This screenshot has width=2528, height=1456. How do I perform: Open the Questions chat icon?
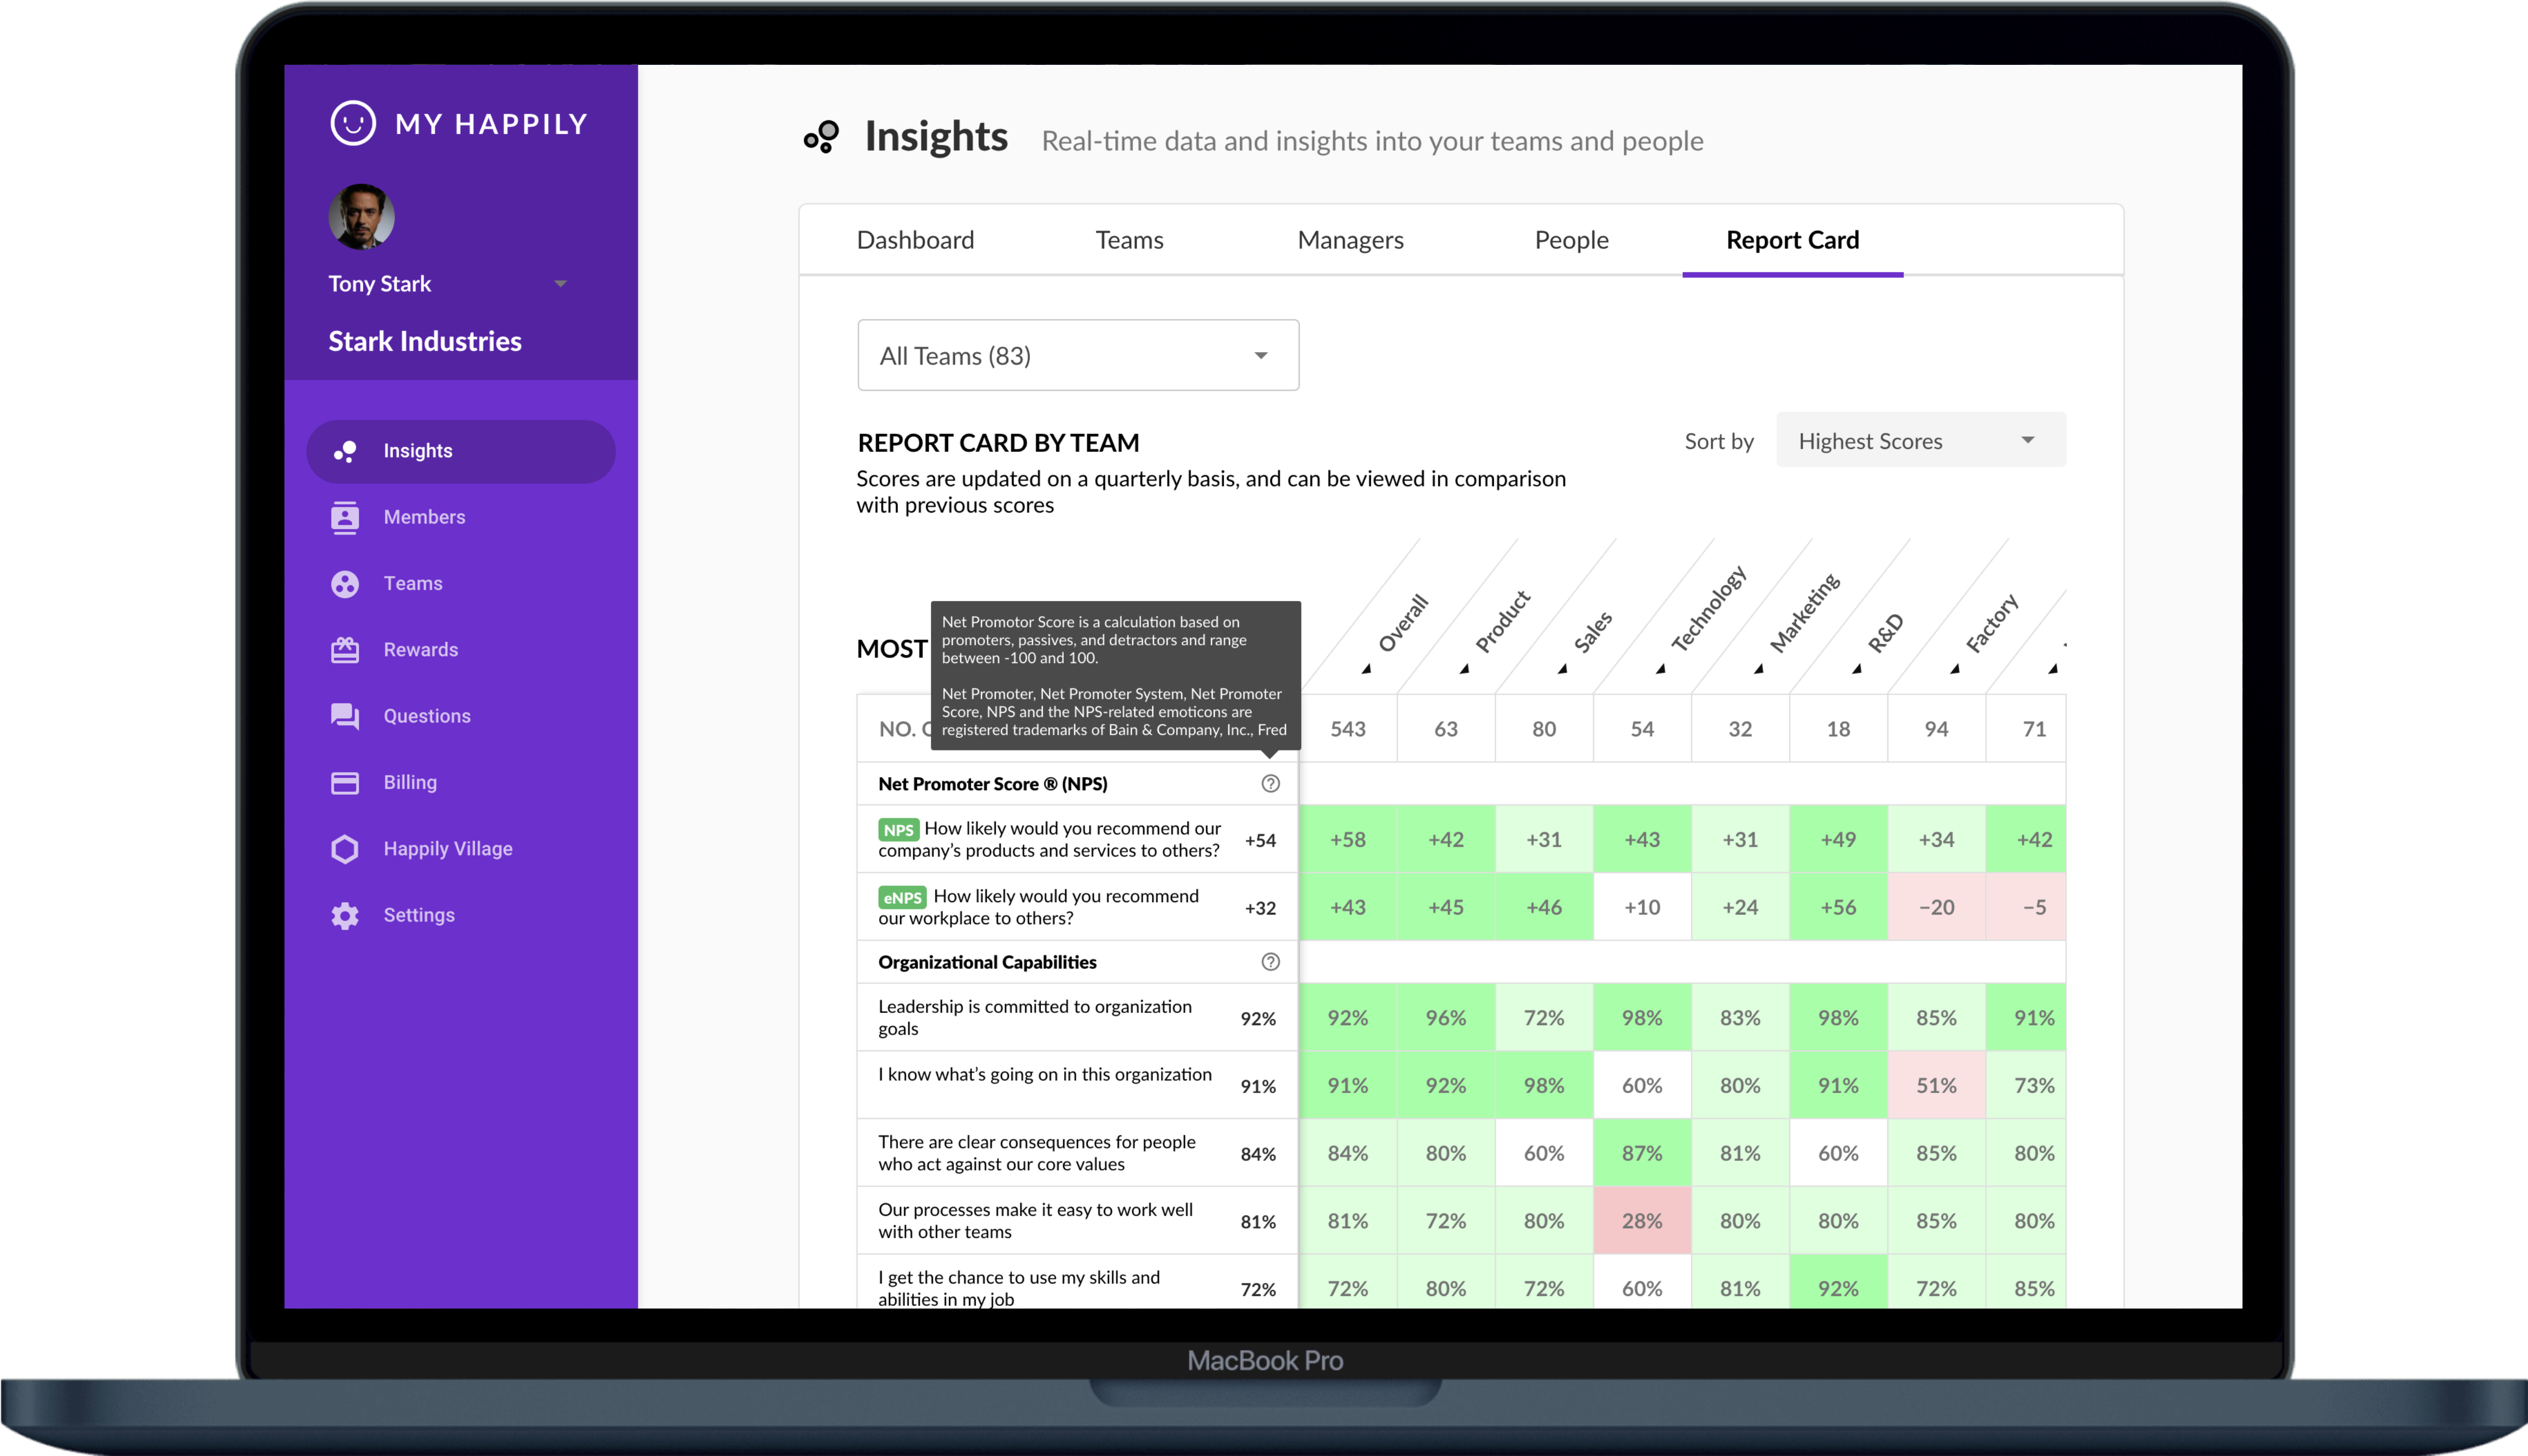click(x=345, y=716)
